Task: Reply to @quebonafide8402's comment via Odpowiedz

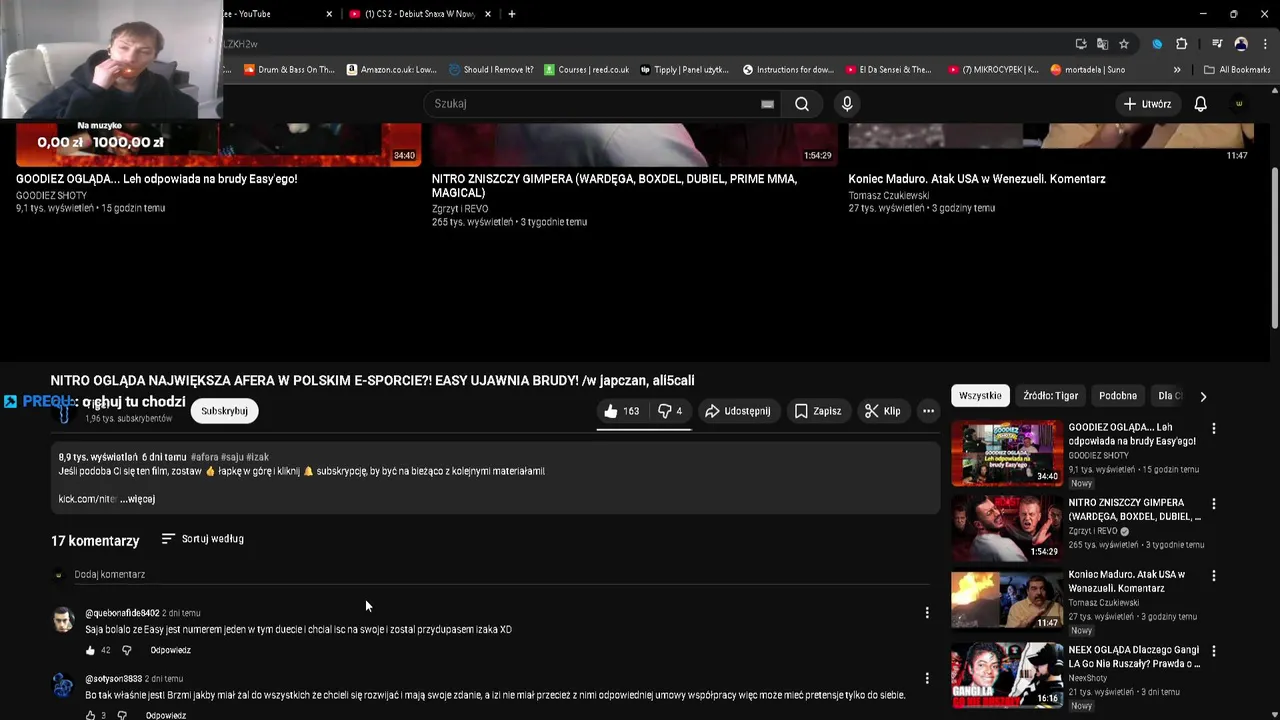Action: tap(170, 651)
